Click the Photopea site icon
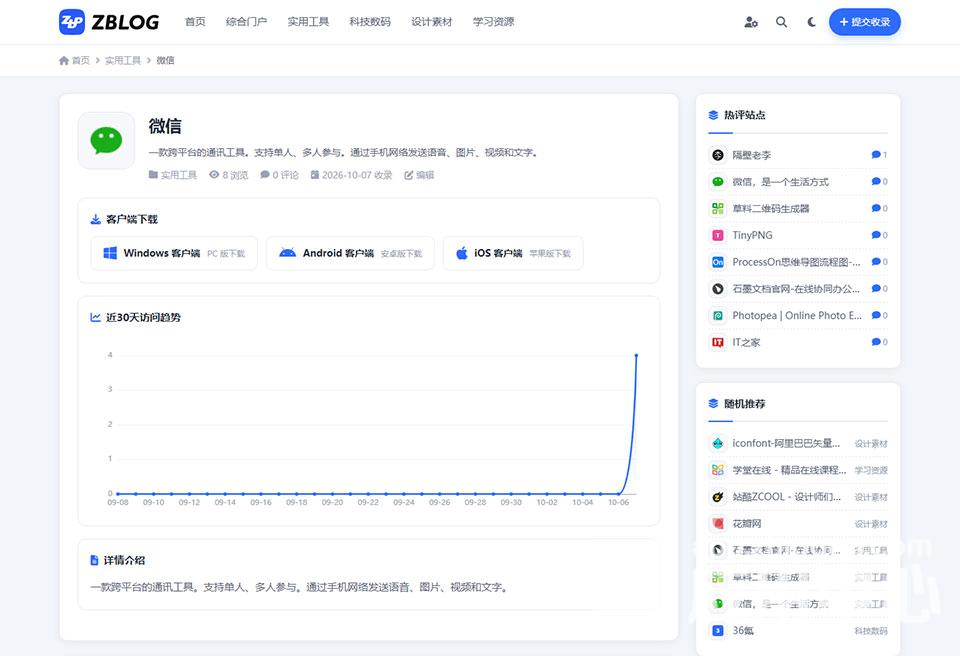Viewport: 960px width, 656px height. click(x=718, y=315)
